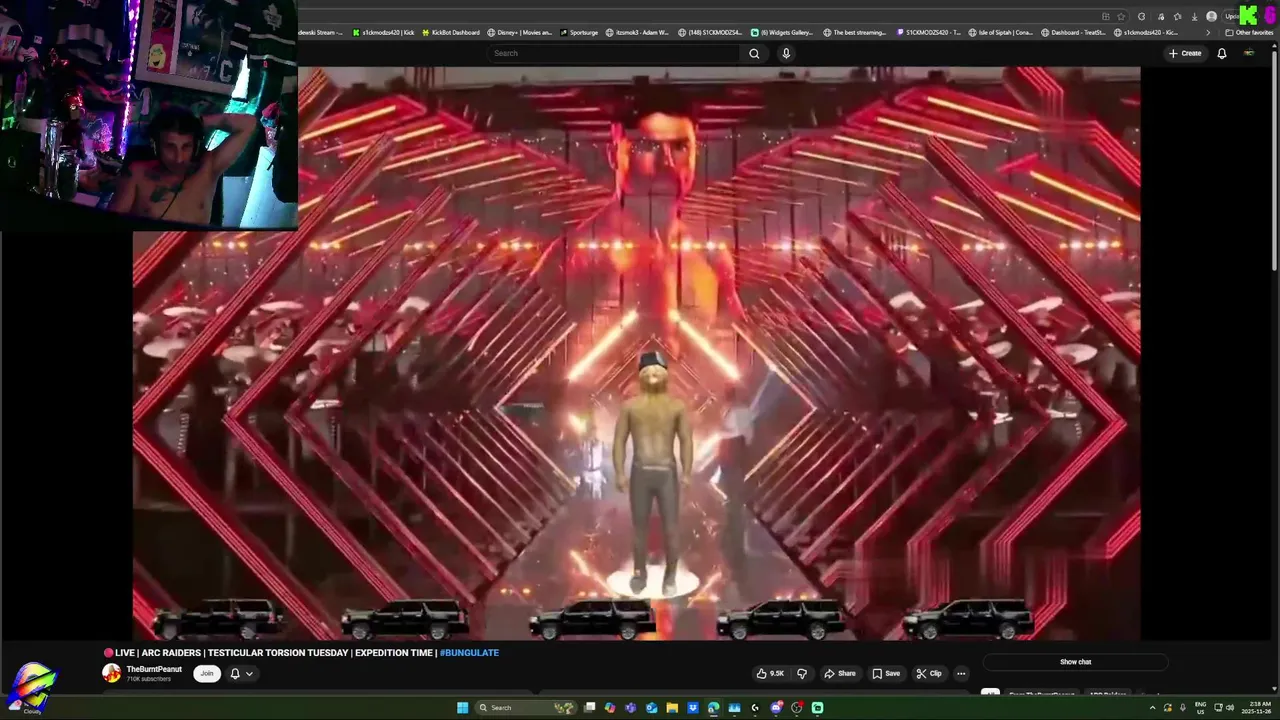Focus the YouTube search field
The image size is (1280, 720).
(616, 53)
